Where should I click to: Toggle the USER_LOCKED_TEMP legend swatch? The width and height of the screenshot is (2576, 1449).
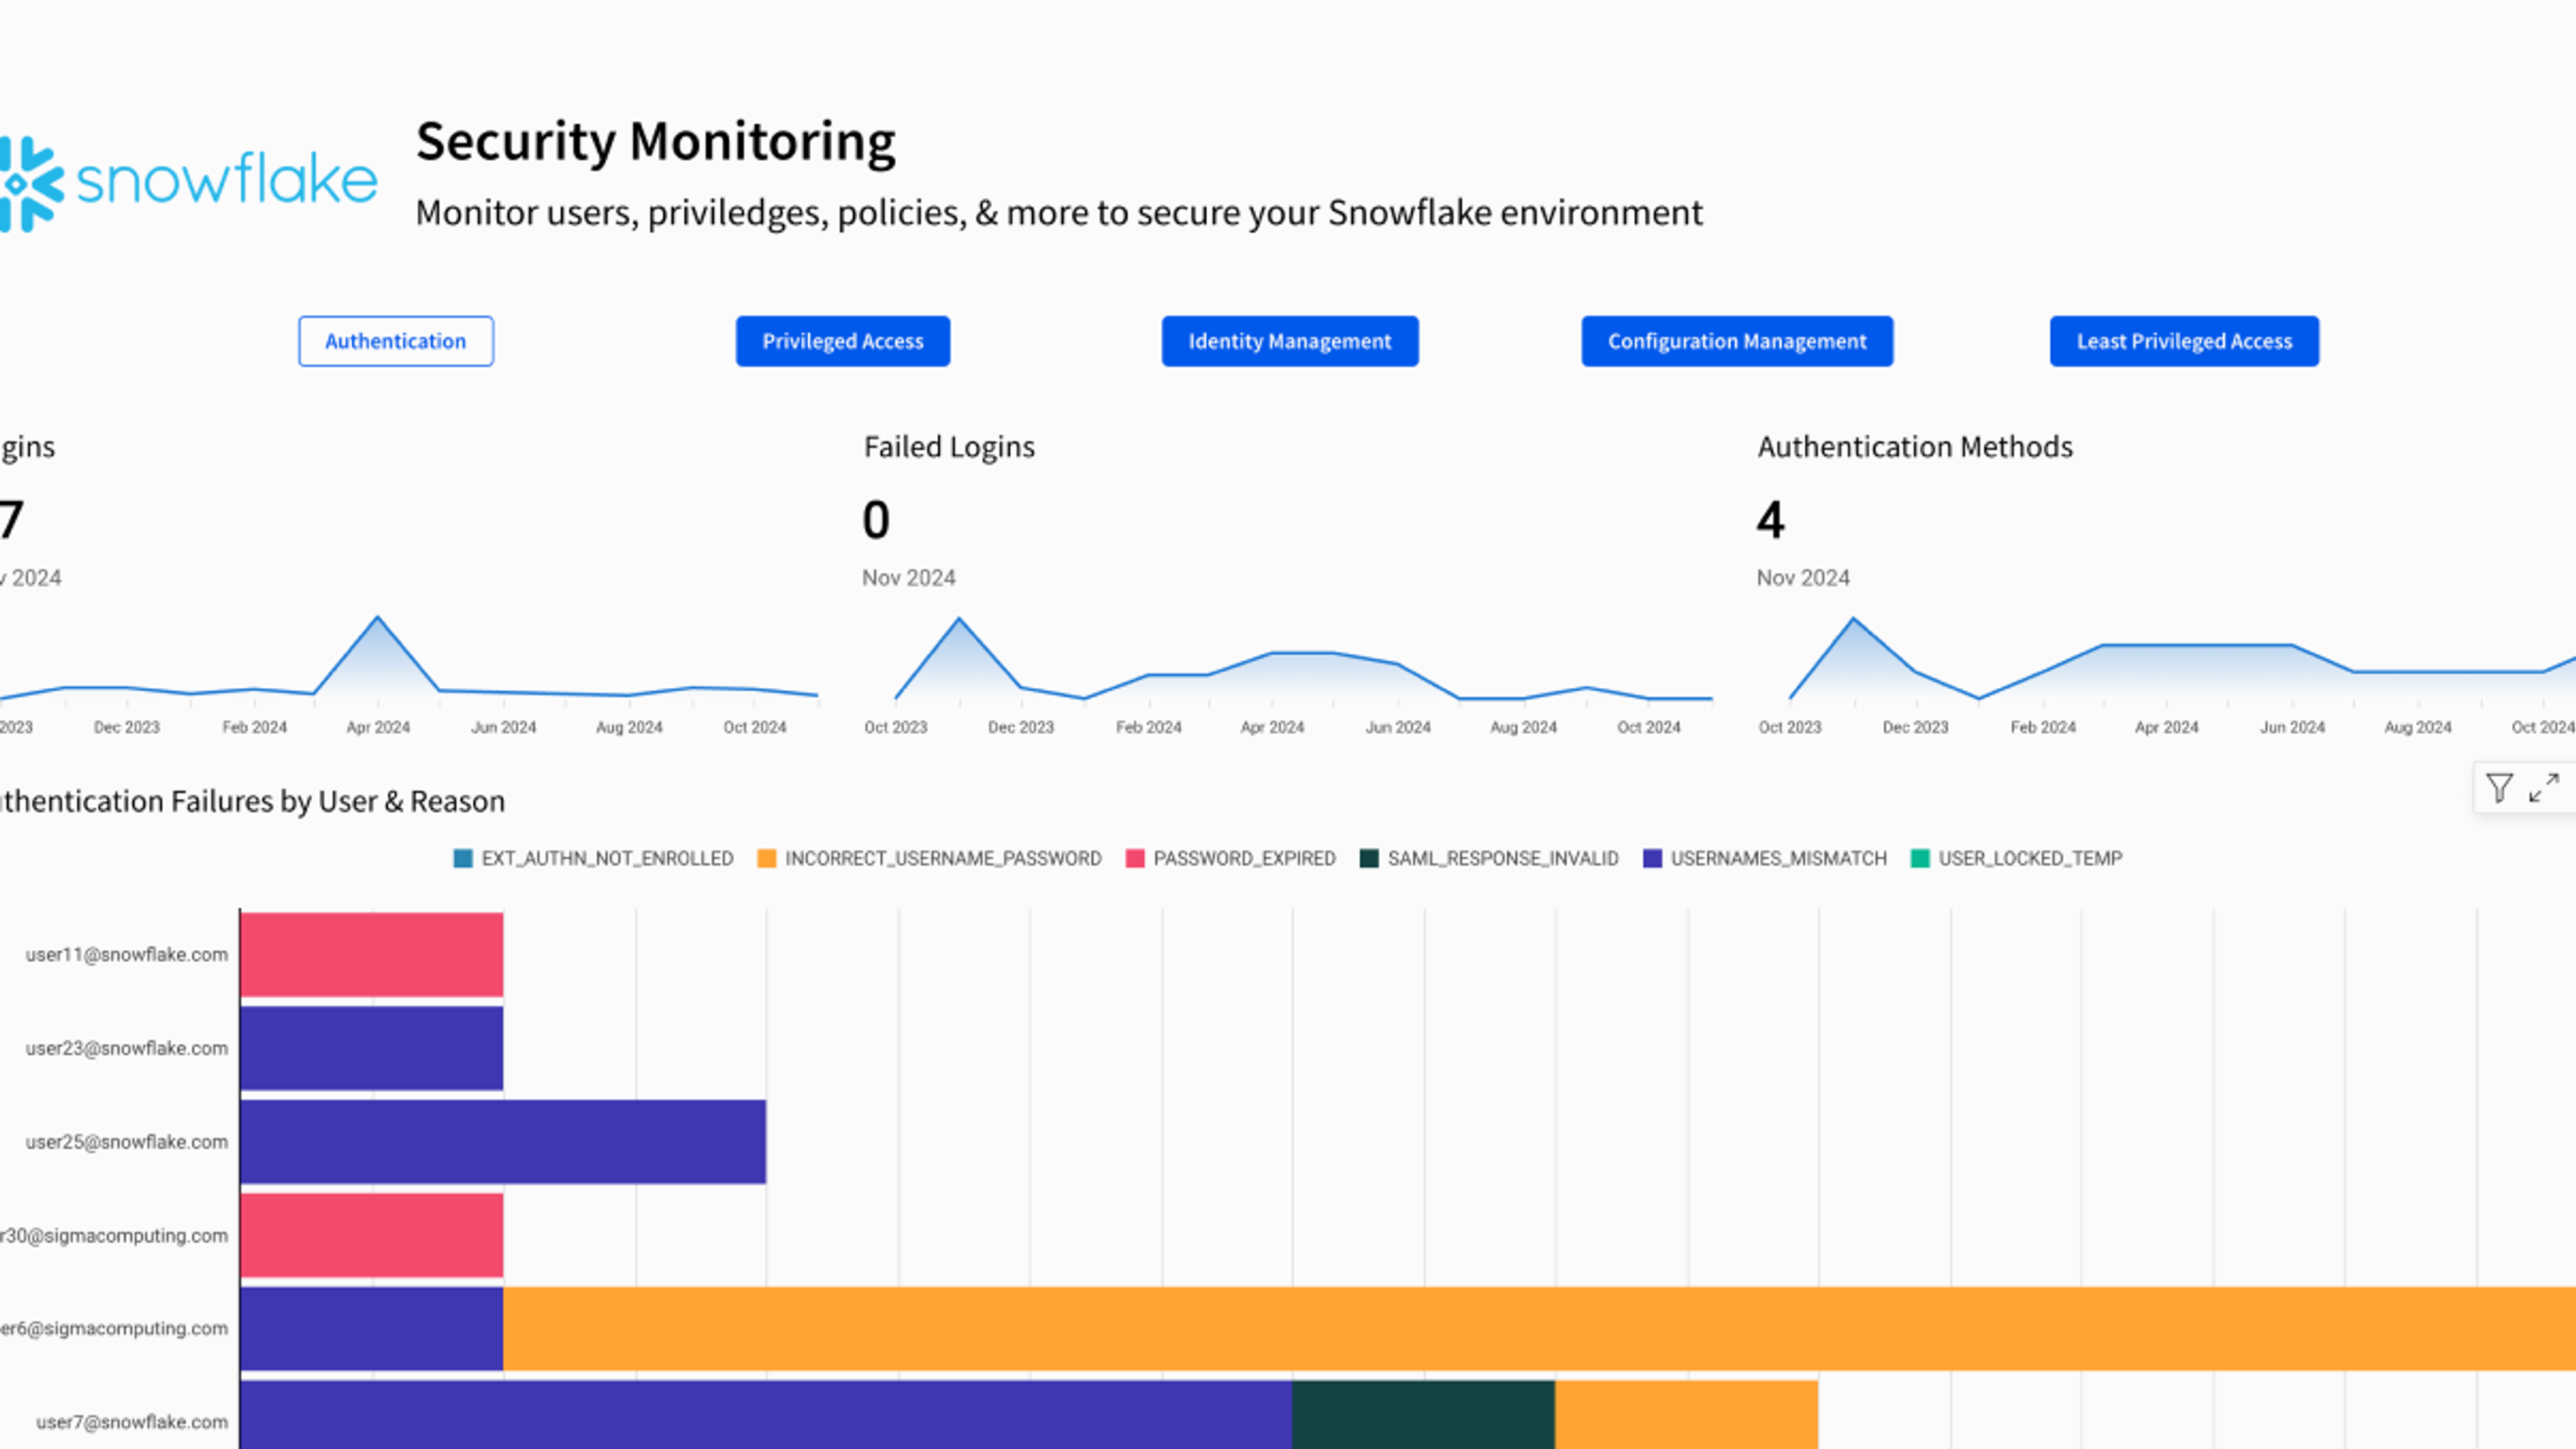click(x=1920, y=858)
